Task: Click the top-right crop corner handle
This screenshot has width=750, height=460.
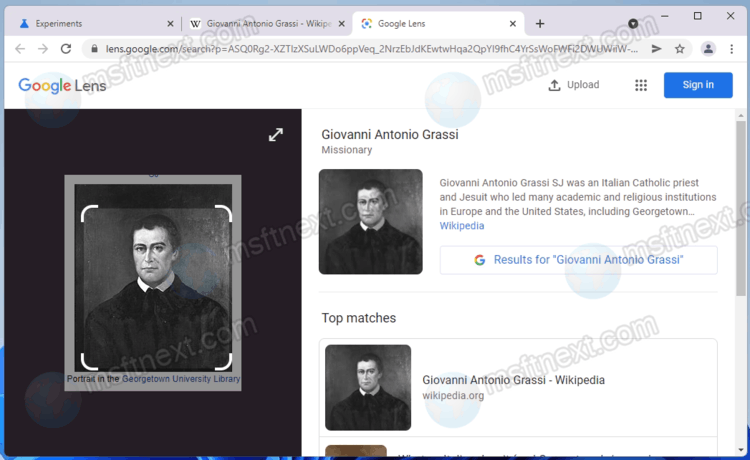Action: [224, 214]
